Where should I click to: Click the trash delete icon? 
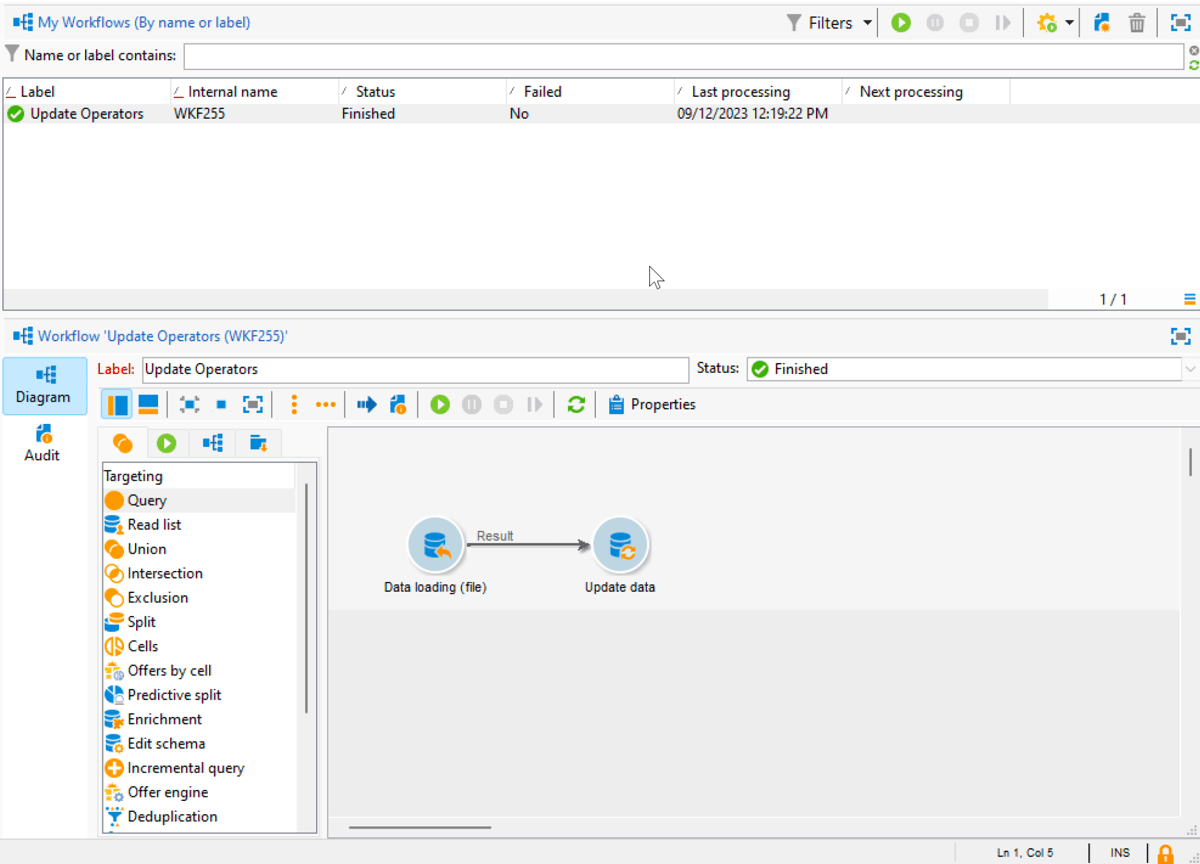pyautogui.click(x=1137, y=22)
